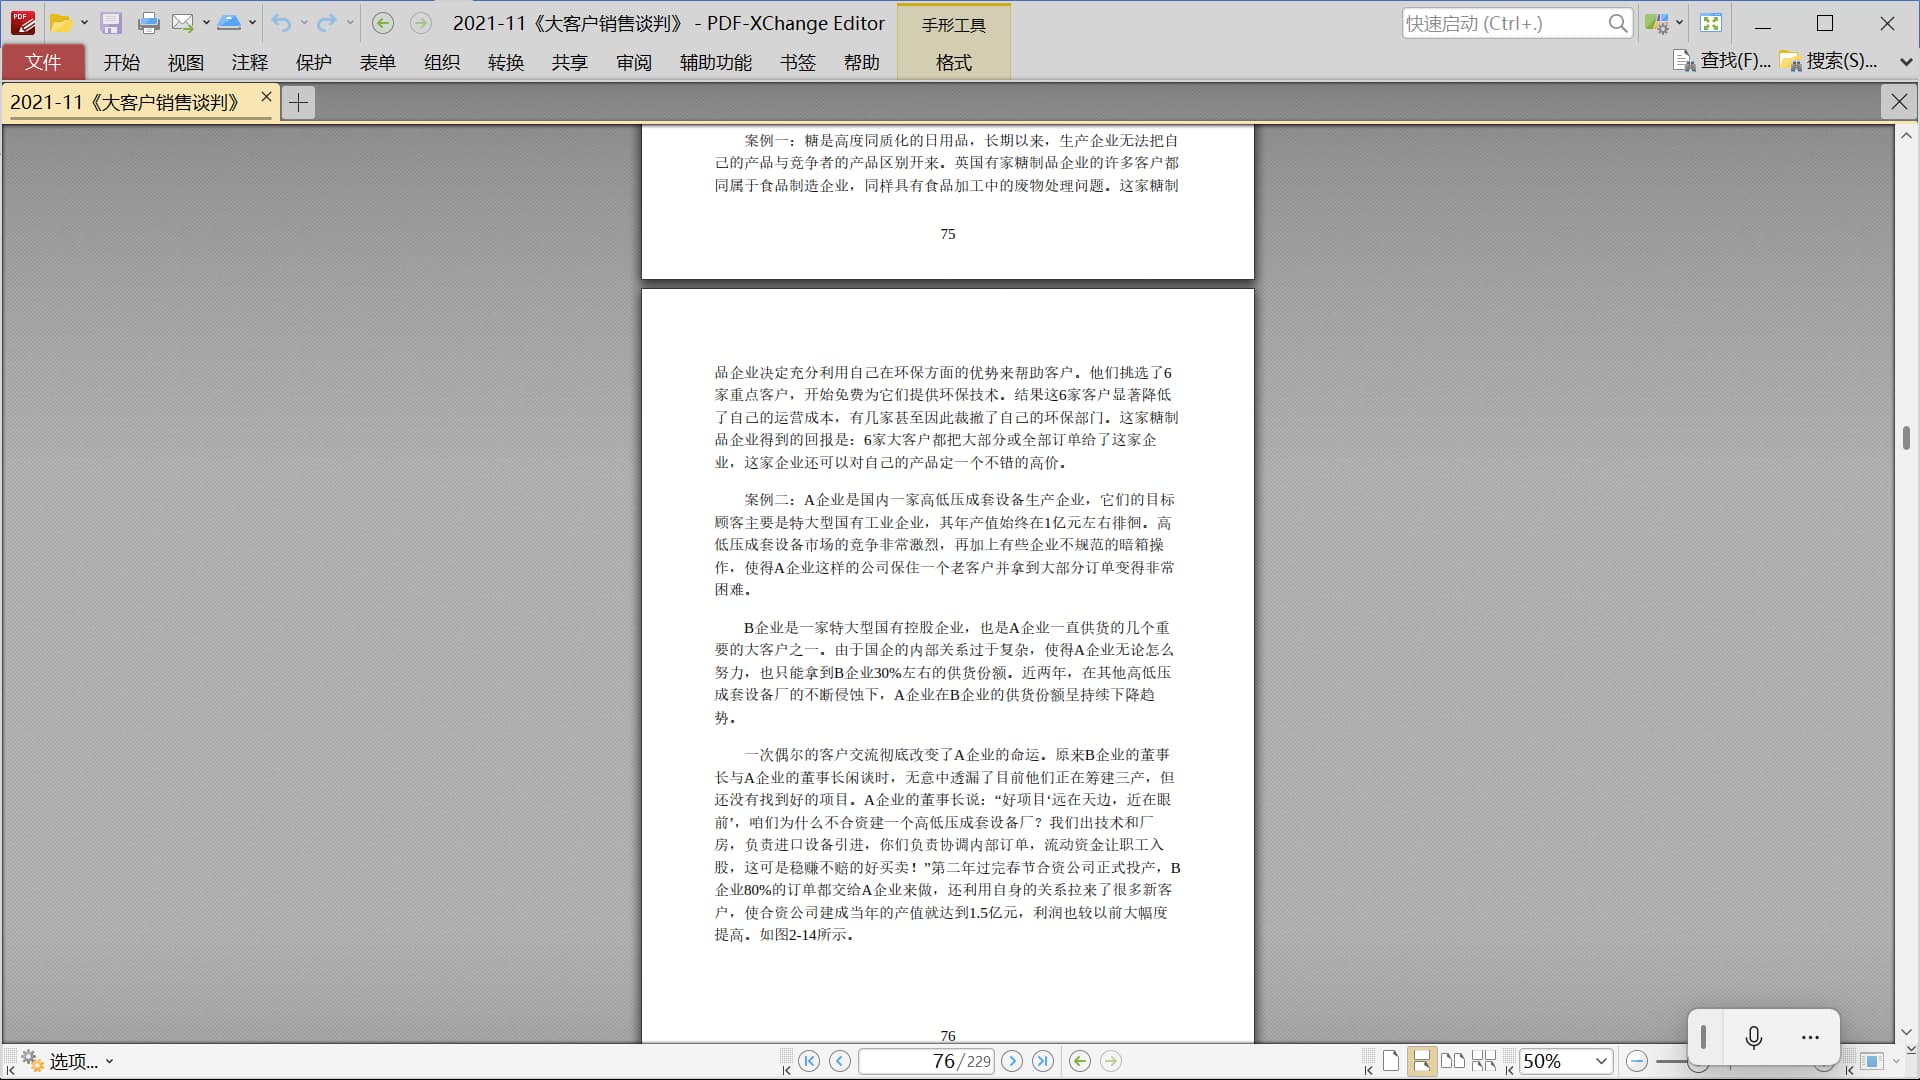This screenshot has width=1920, height=1080.
Task: Jump to the last page
Action: (1043, 1061)
